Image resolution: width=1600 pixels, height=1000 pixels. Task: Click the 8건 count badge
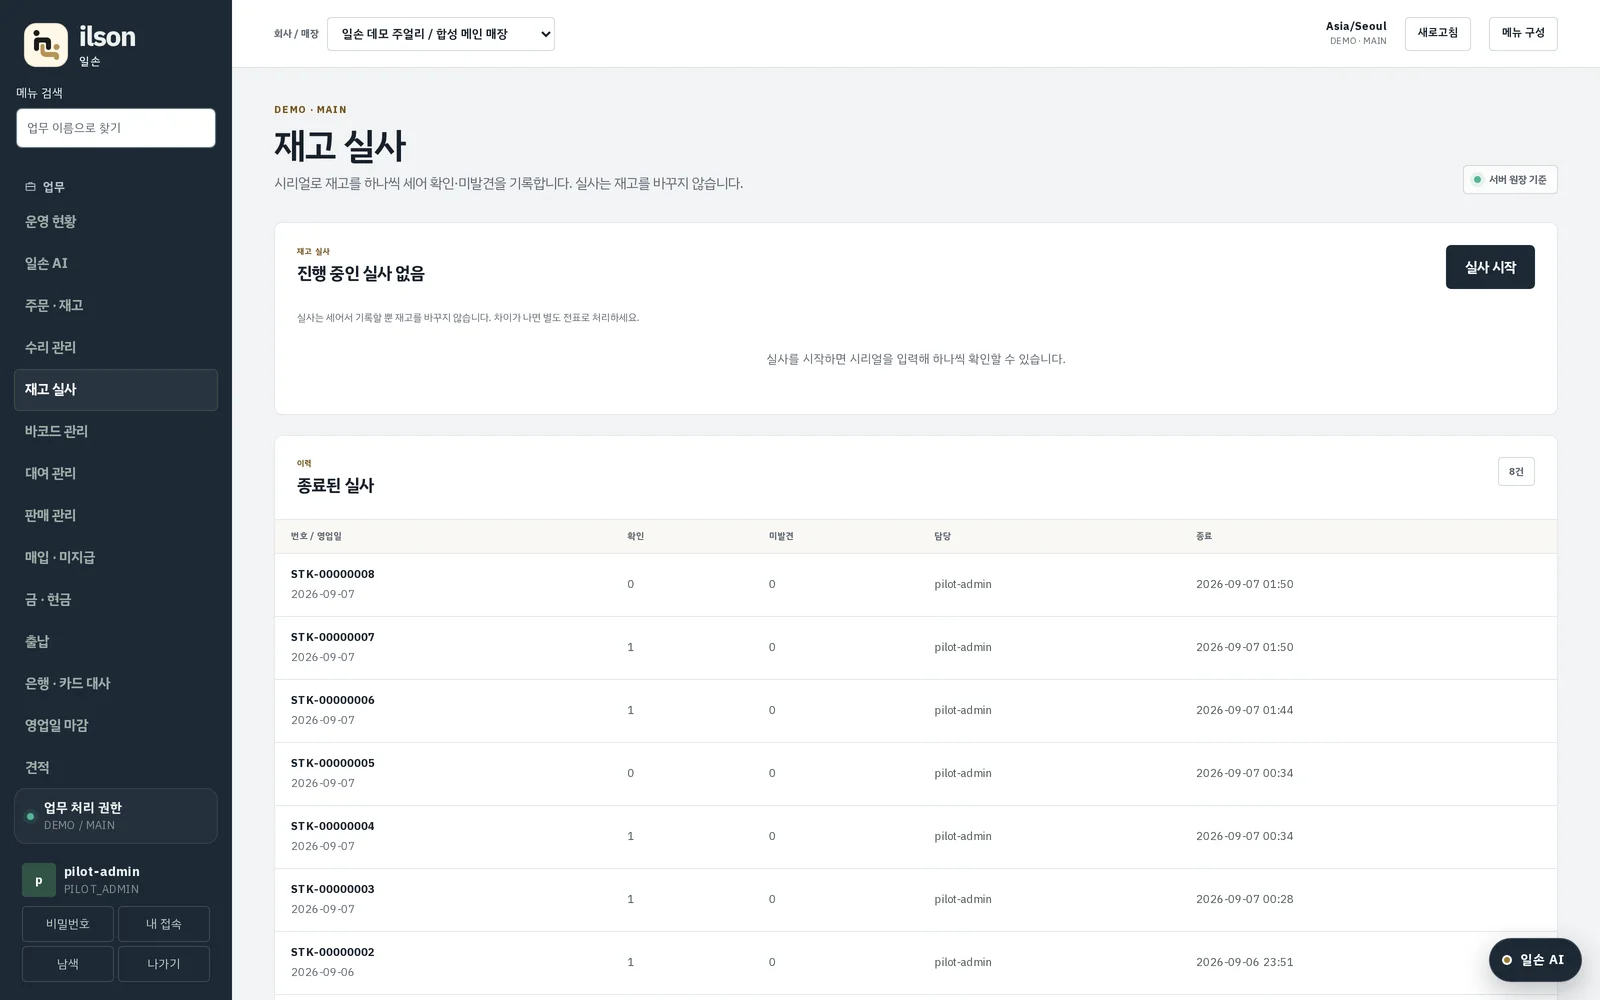coord(1516,472)
